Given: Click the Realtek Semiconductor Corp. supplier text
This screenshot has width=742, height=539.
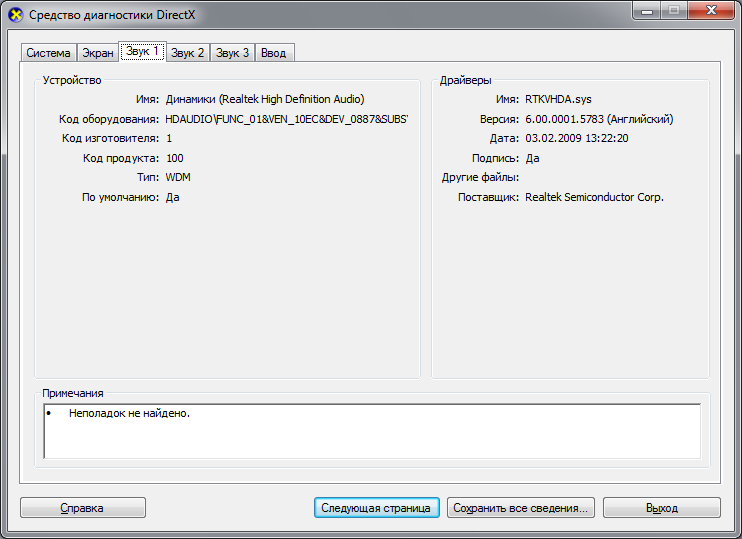Looking at the screenshot, I should [594, 197].
